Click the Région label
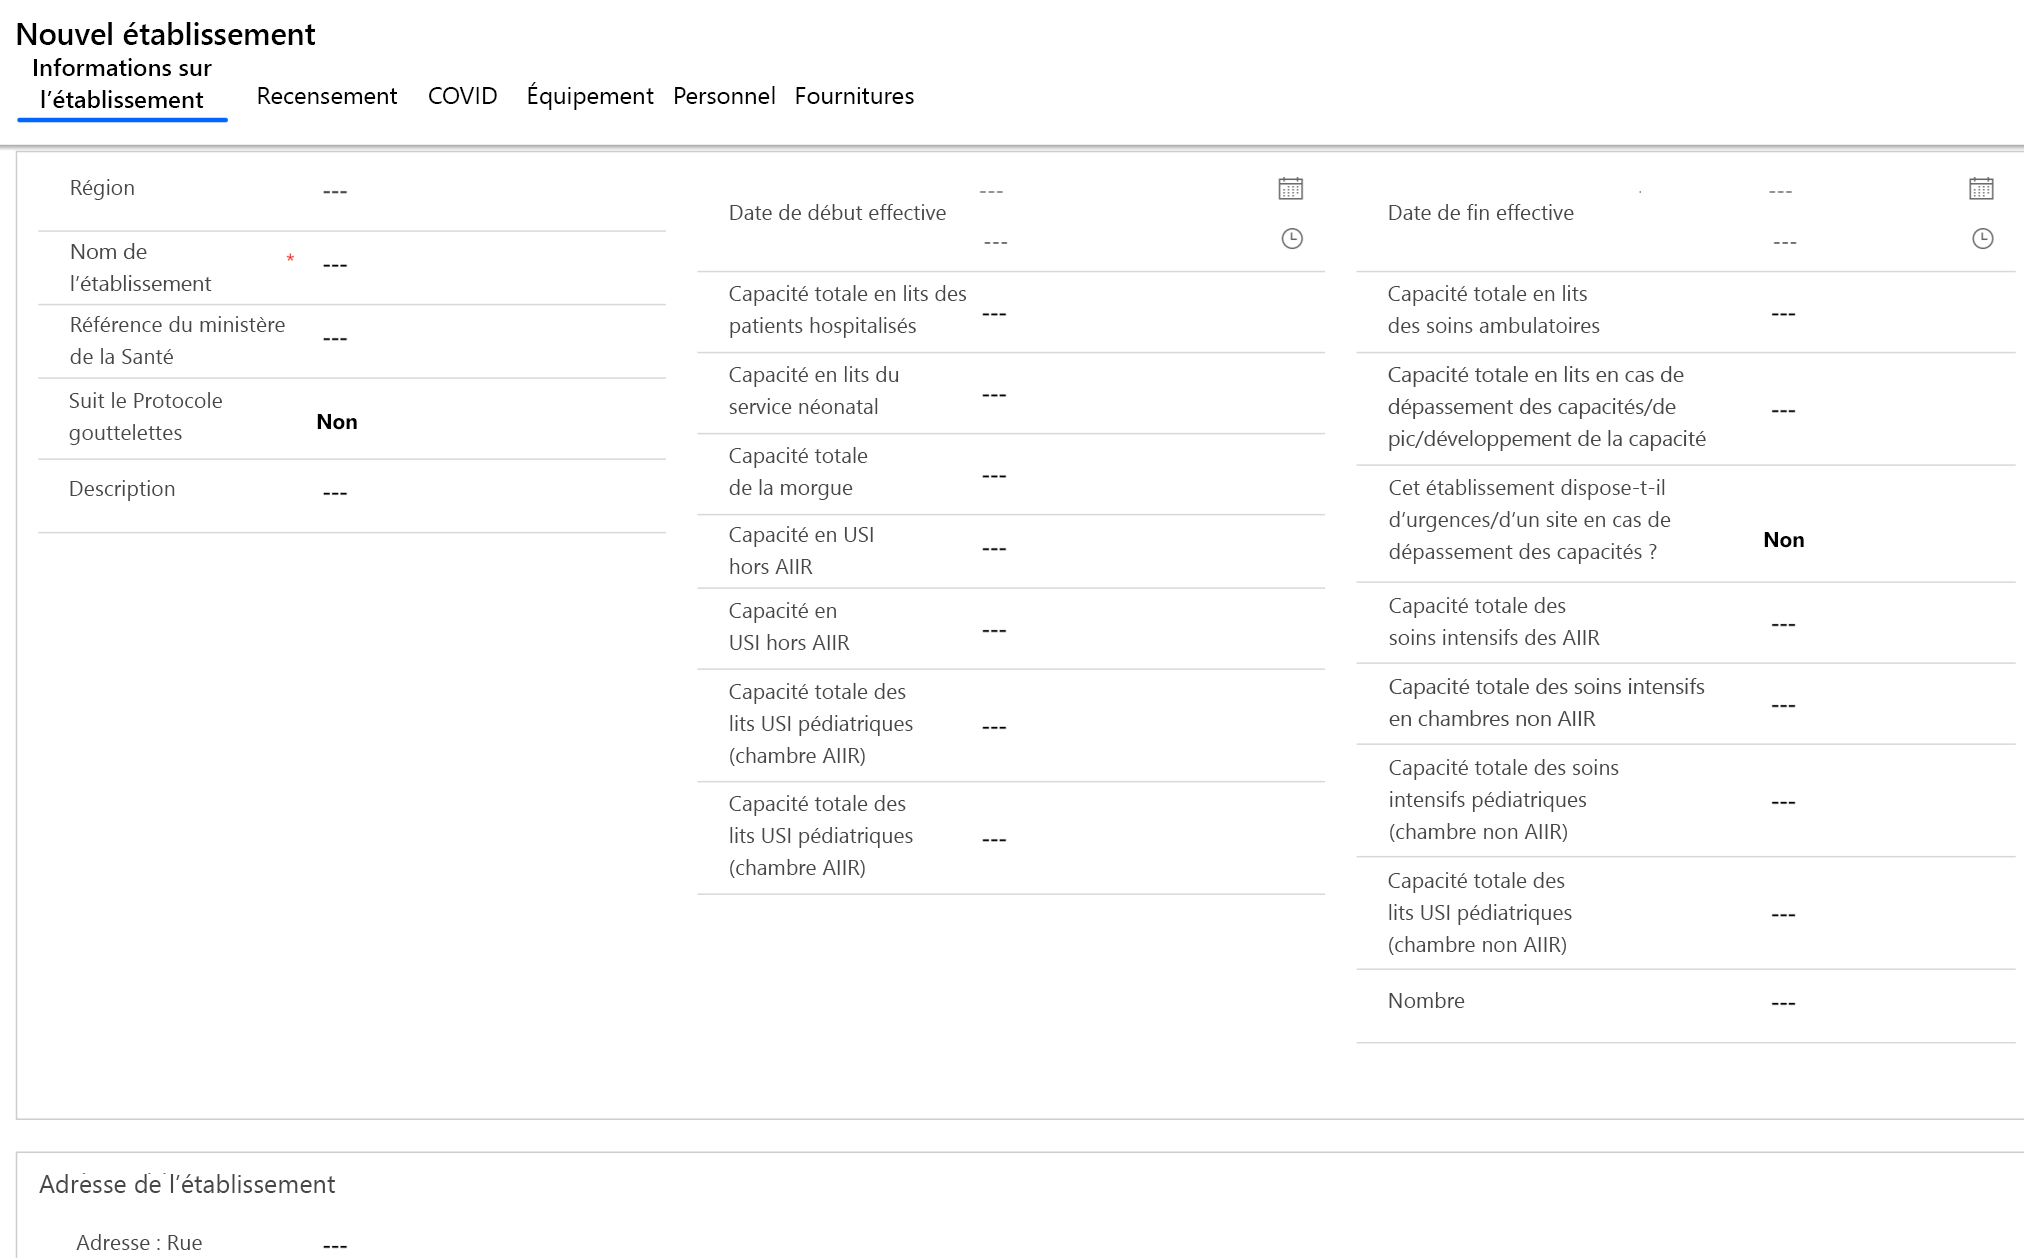 [x=102, y=188]
